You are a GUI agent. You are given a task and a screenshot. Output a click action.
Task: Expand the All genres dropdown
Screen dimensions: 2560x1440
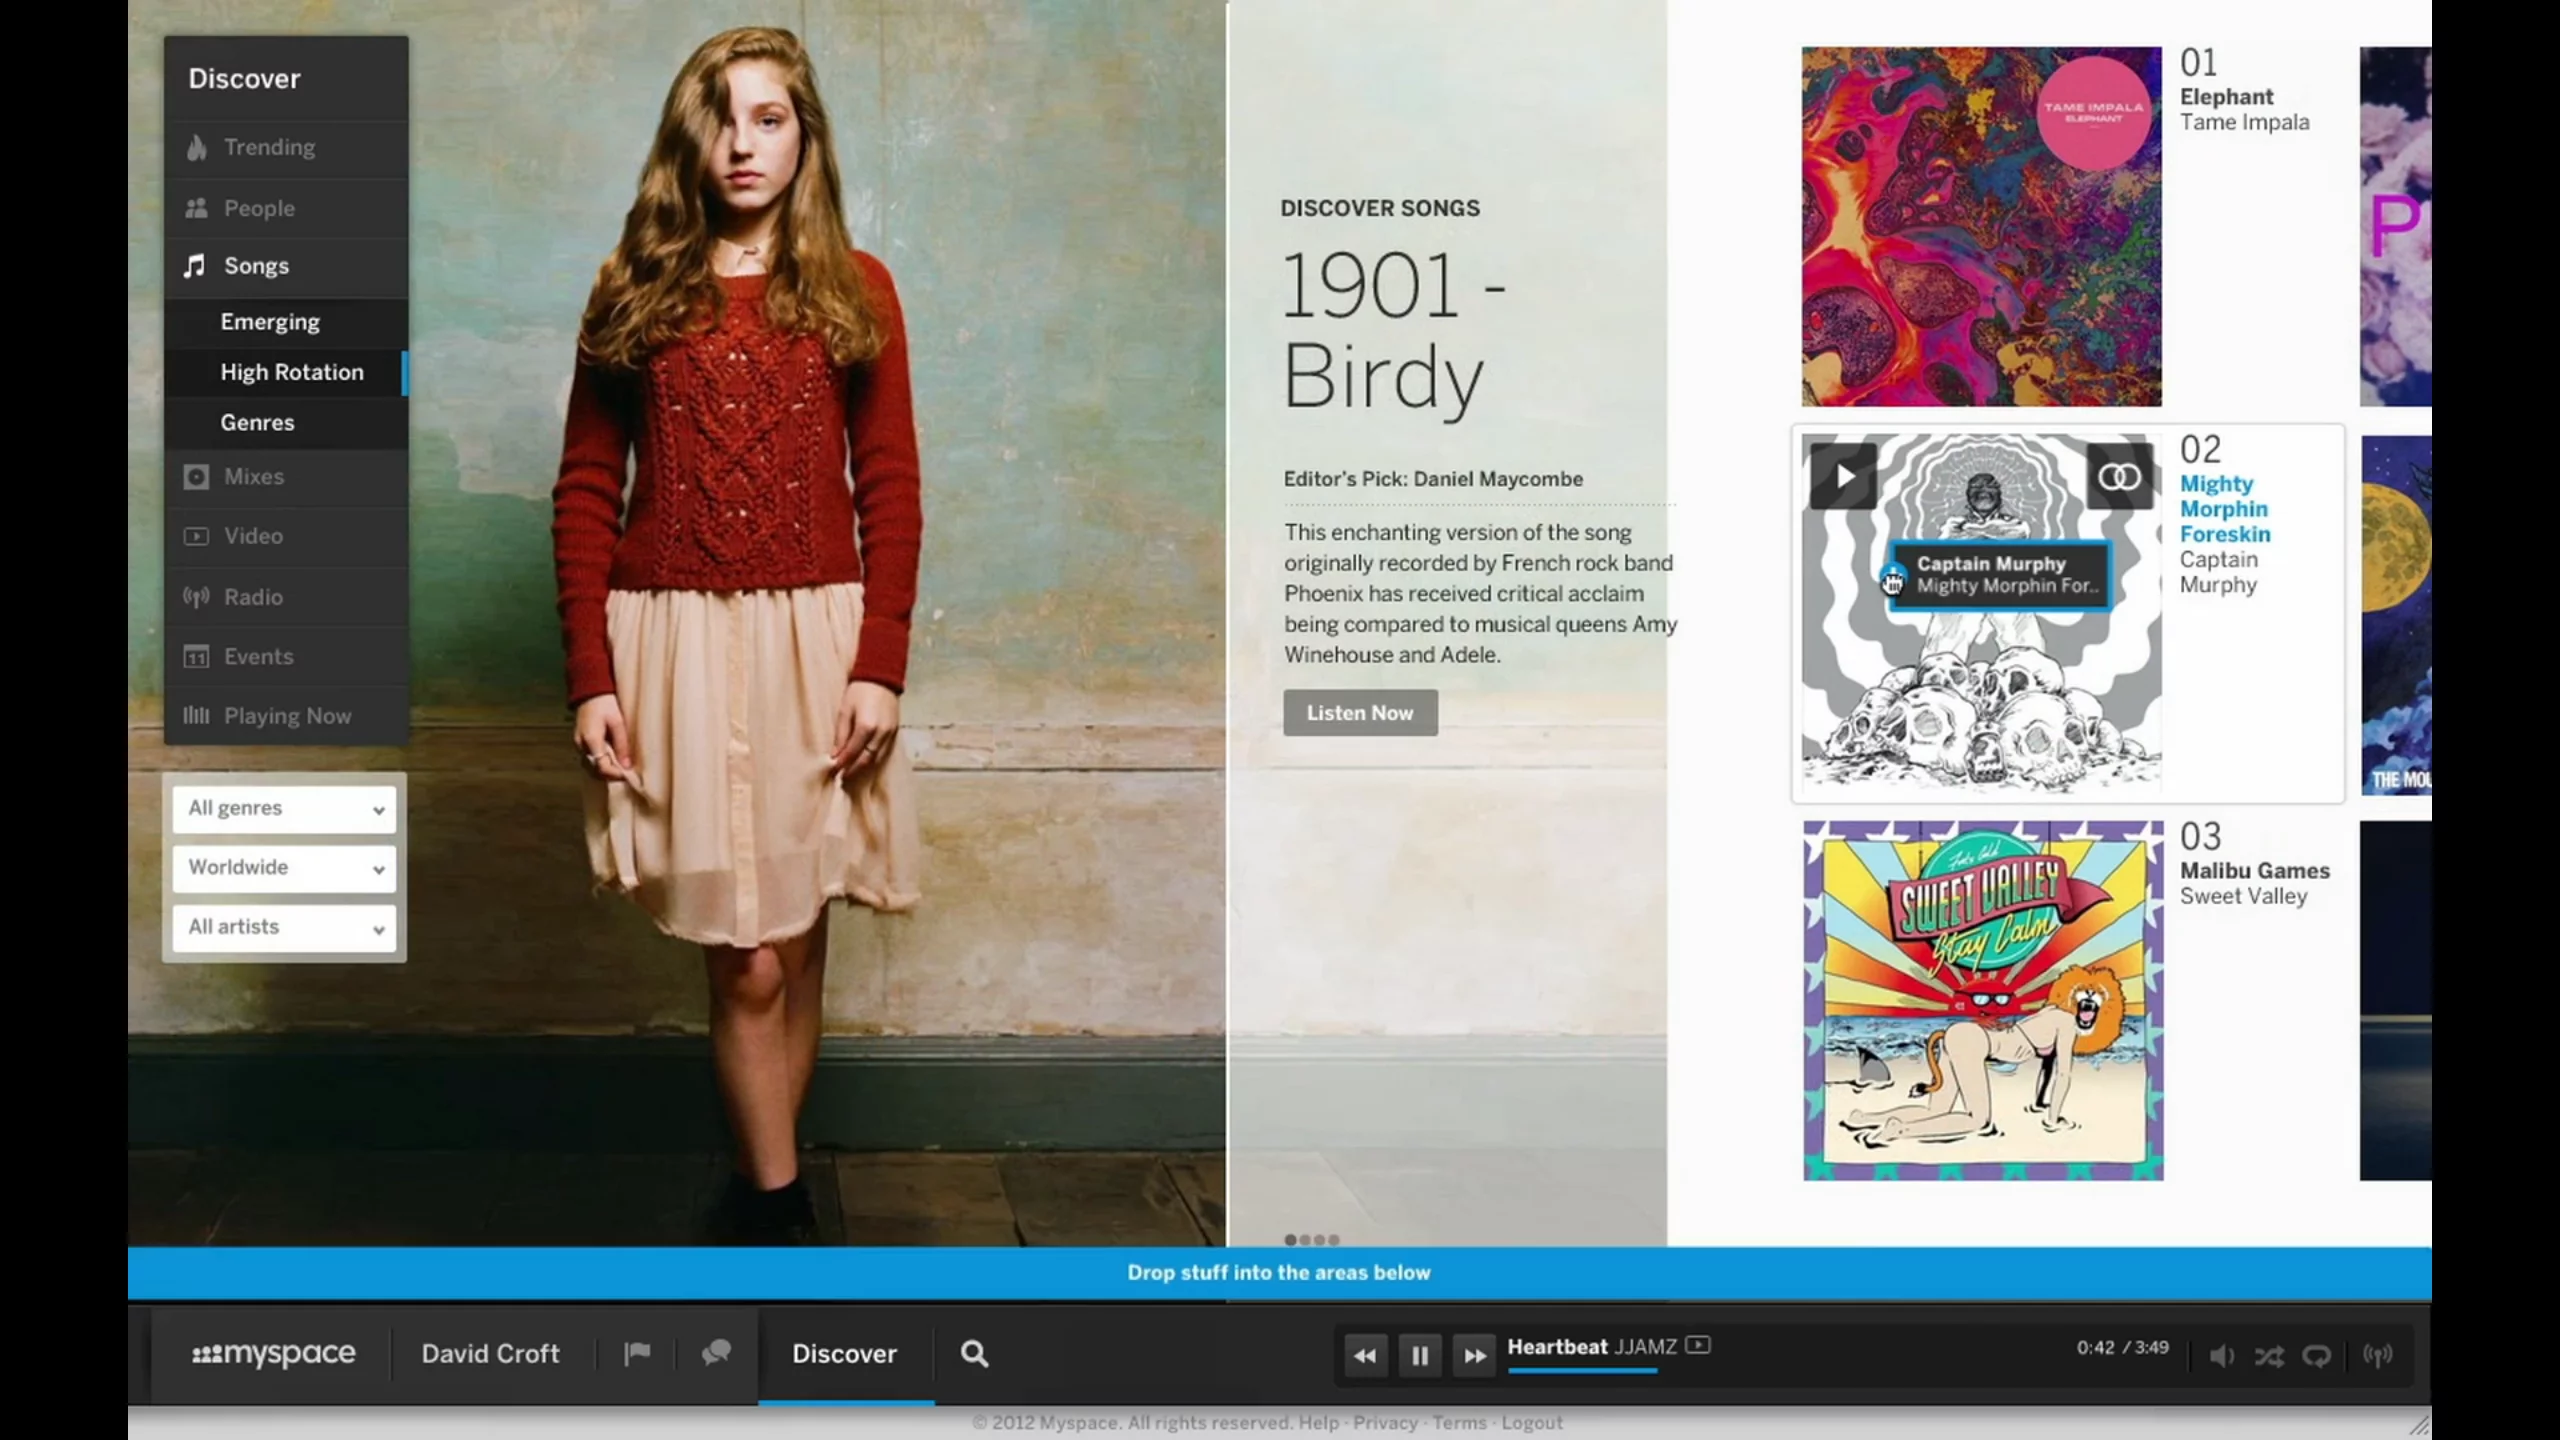tap(283, 808)
